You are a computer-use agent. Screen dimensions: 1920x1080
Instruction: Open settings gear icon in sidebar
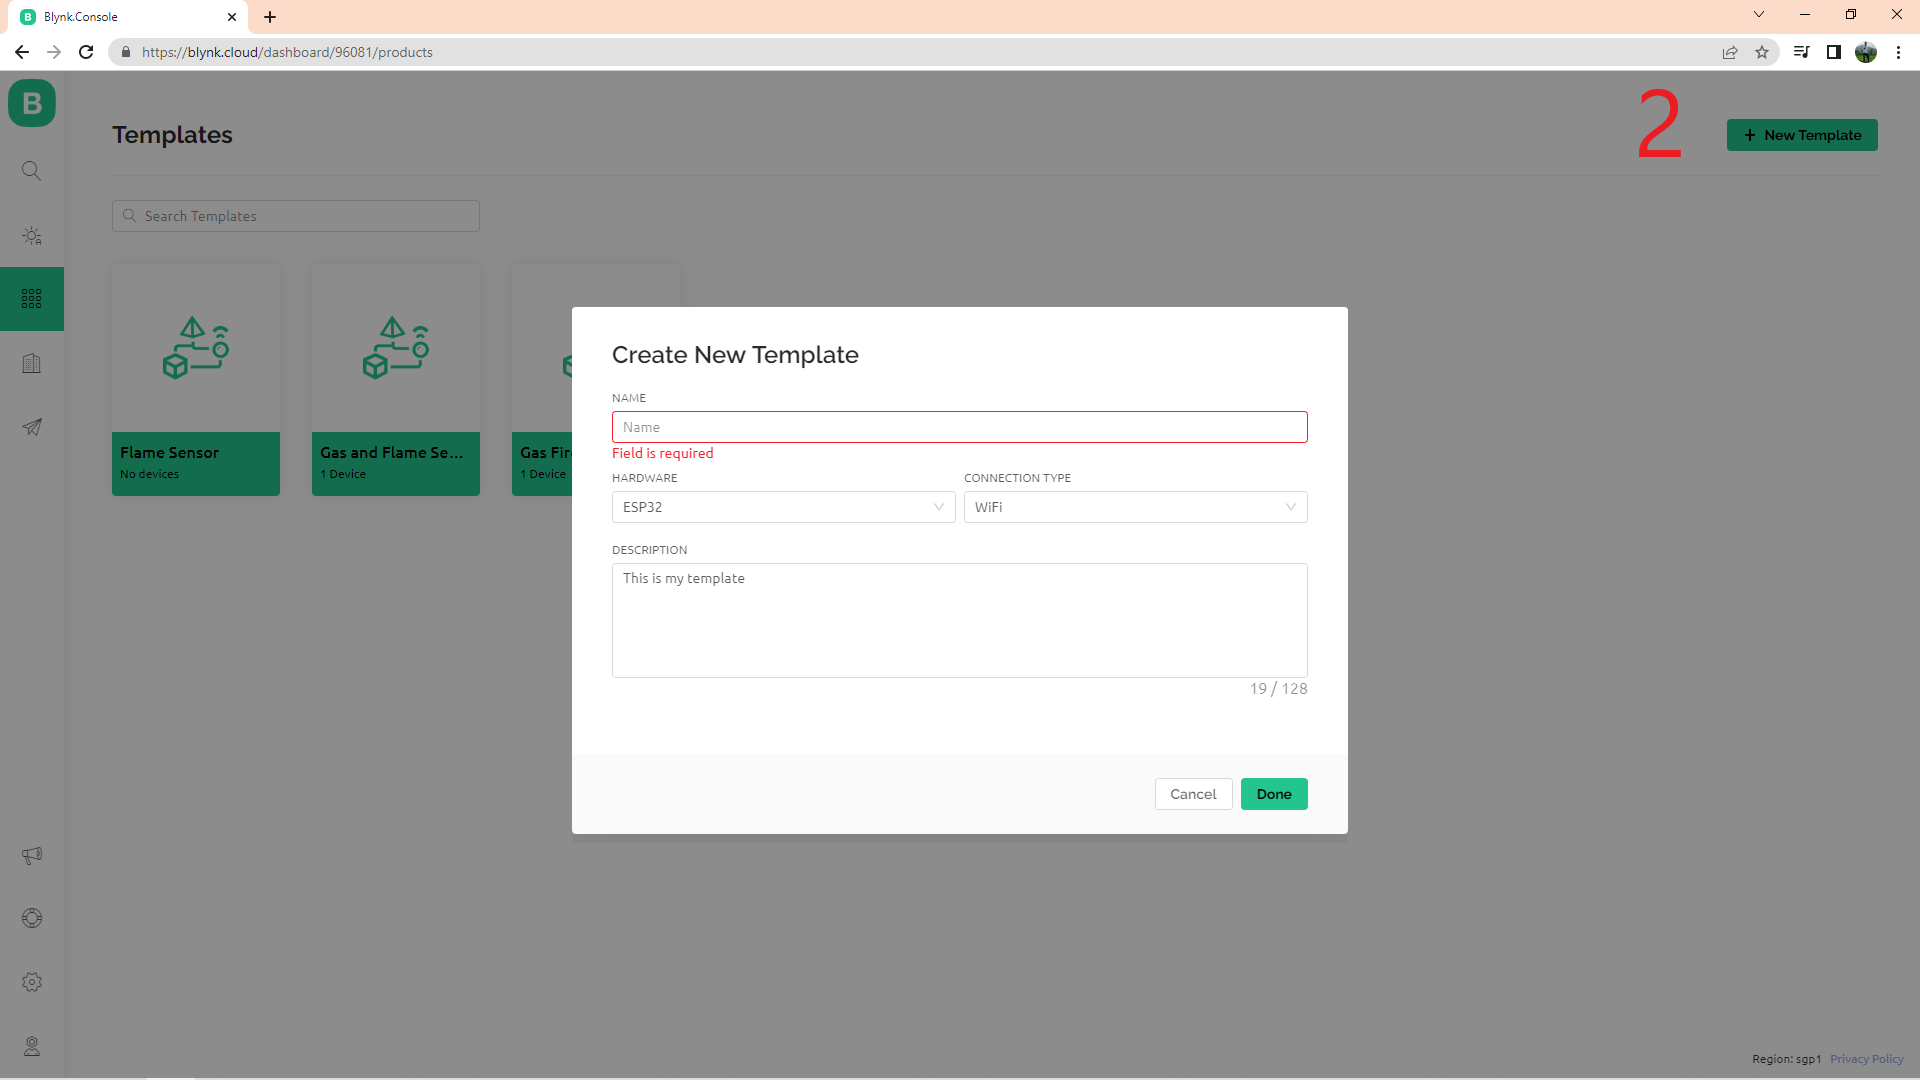[x=32, y=982]
